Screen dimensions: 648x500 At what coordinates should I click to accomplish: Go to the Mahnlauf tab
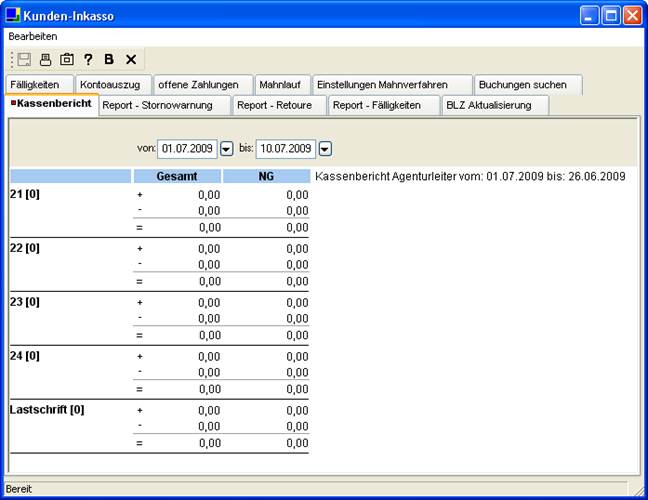tap(279, 85)
